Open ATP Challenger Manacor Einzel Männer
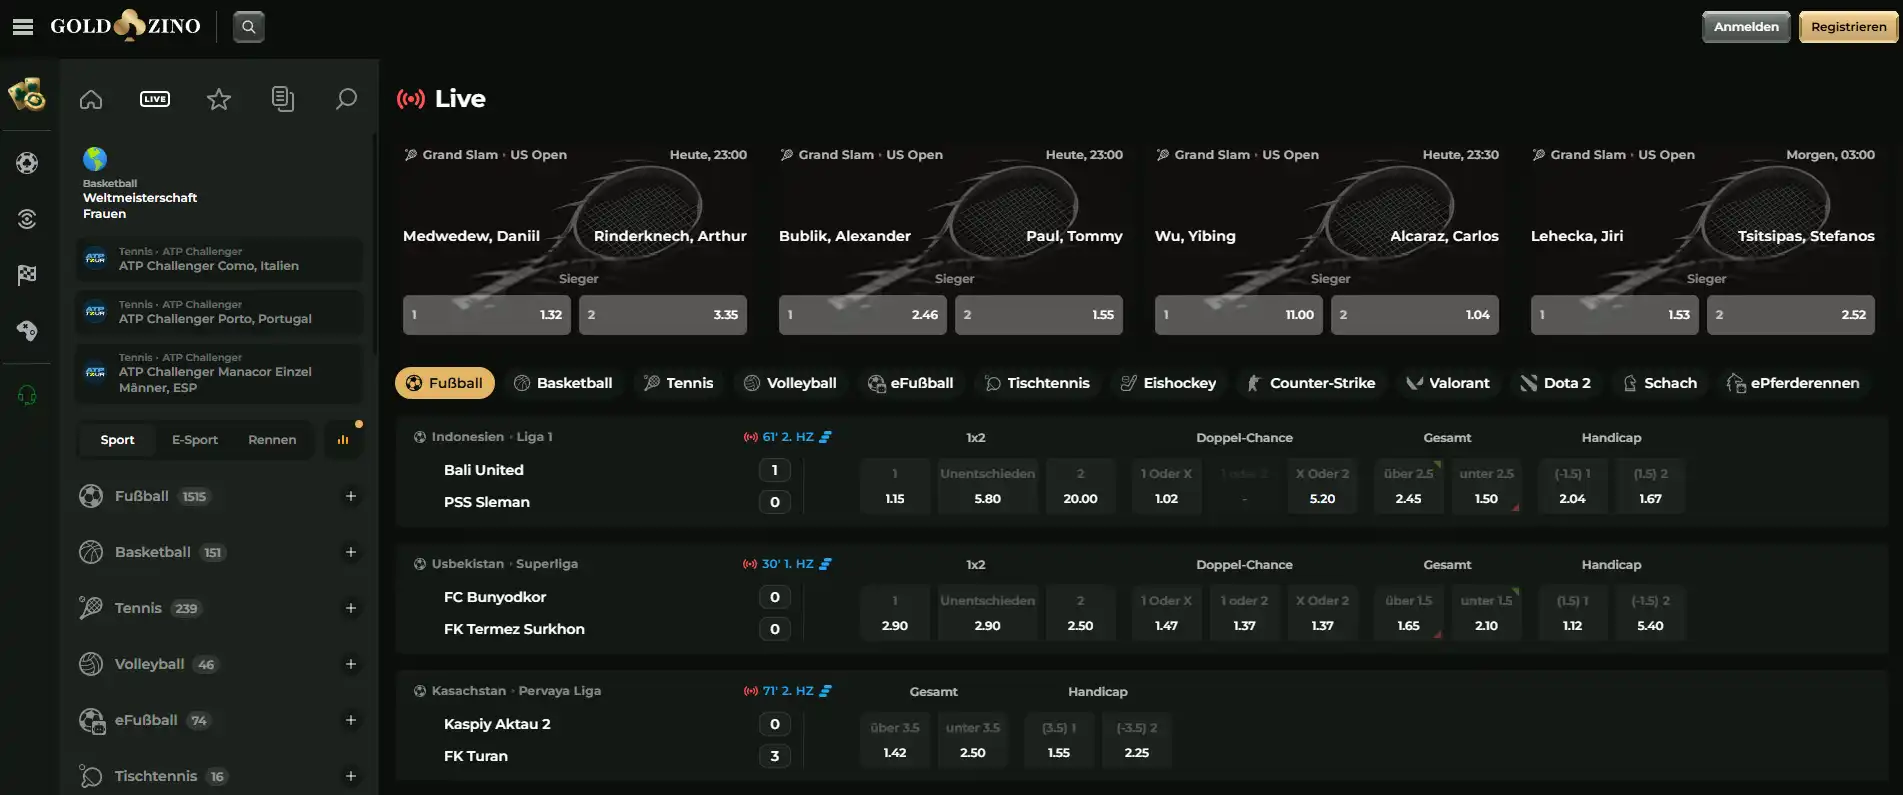1903x795 pixels. click(219, 373)
